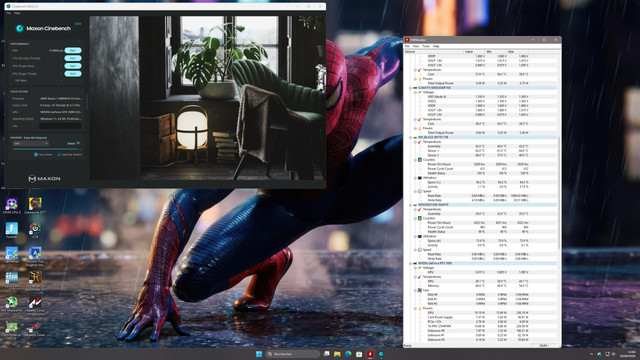Switch to Cinebench from the taskbar
Viewport: 640px width, 360px height.
[x=381, y=354]
